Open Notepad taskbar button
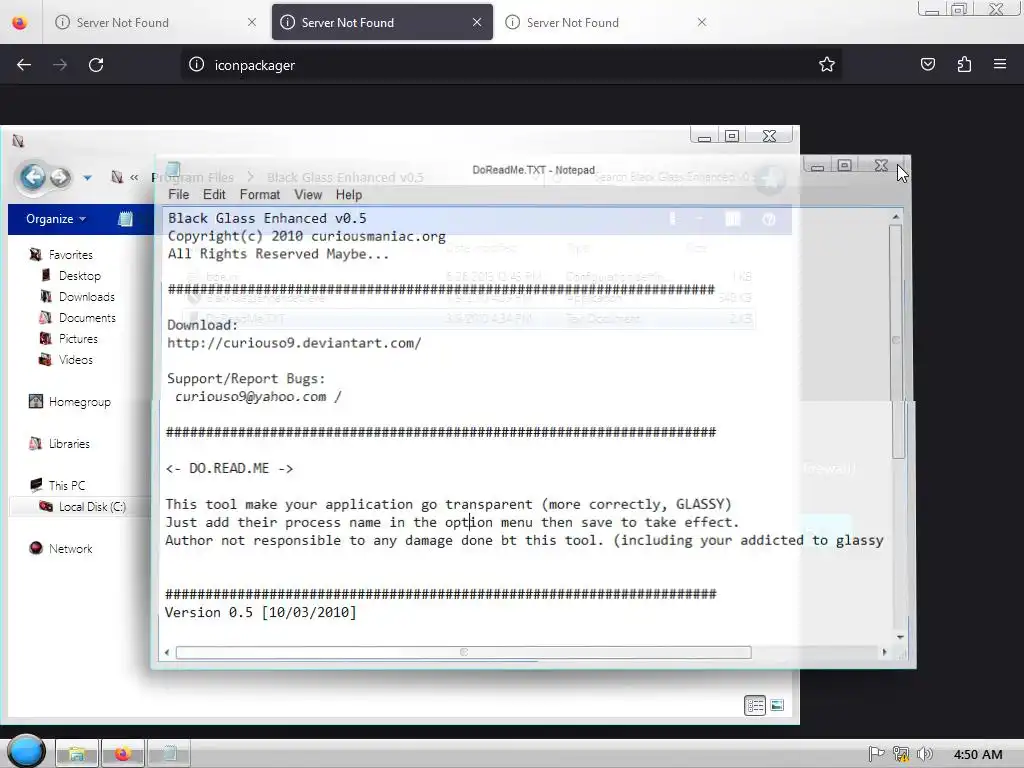Screen dimensions: 1024x768 tap(169, 754)
